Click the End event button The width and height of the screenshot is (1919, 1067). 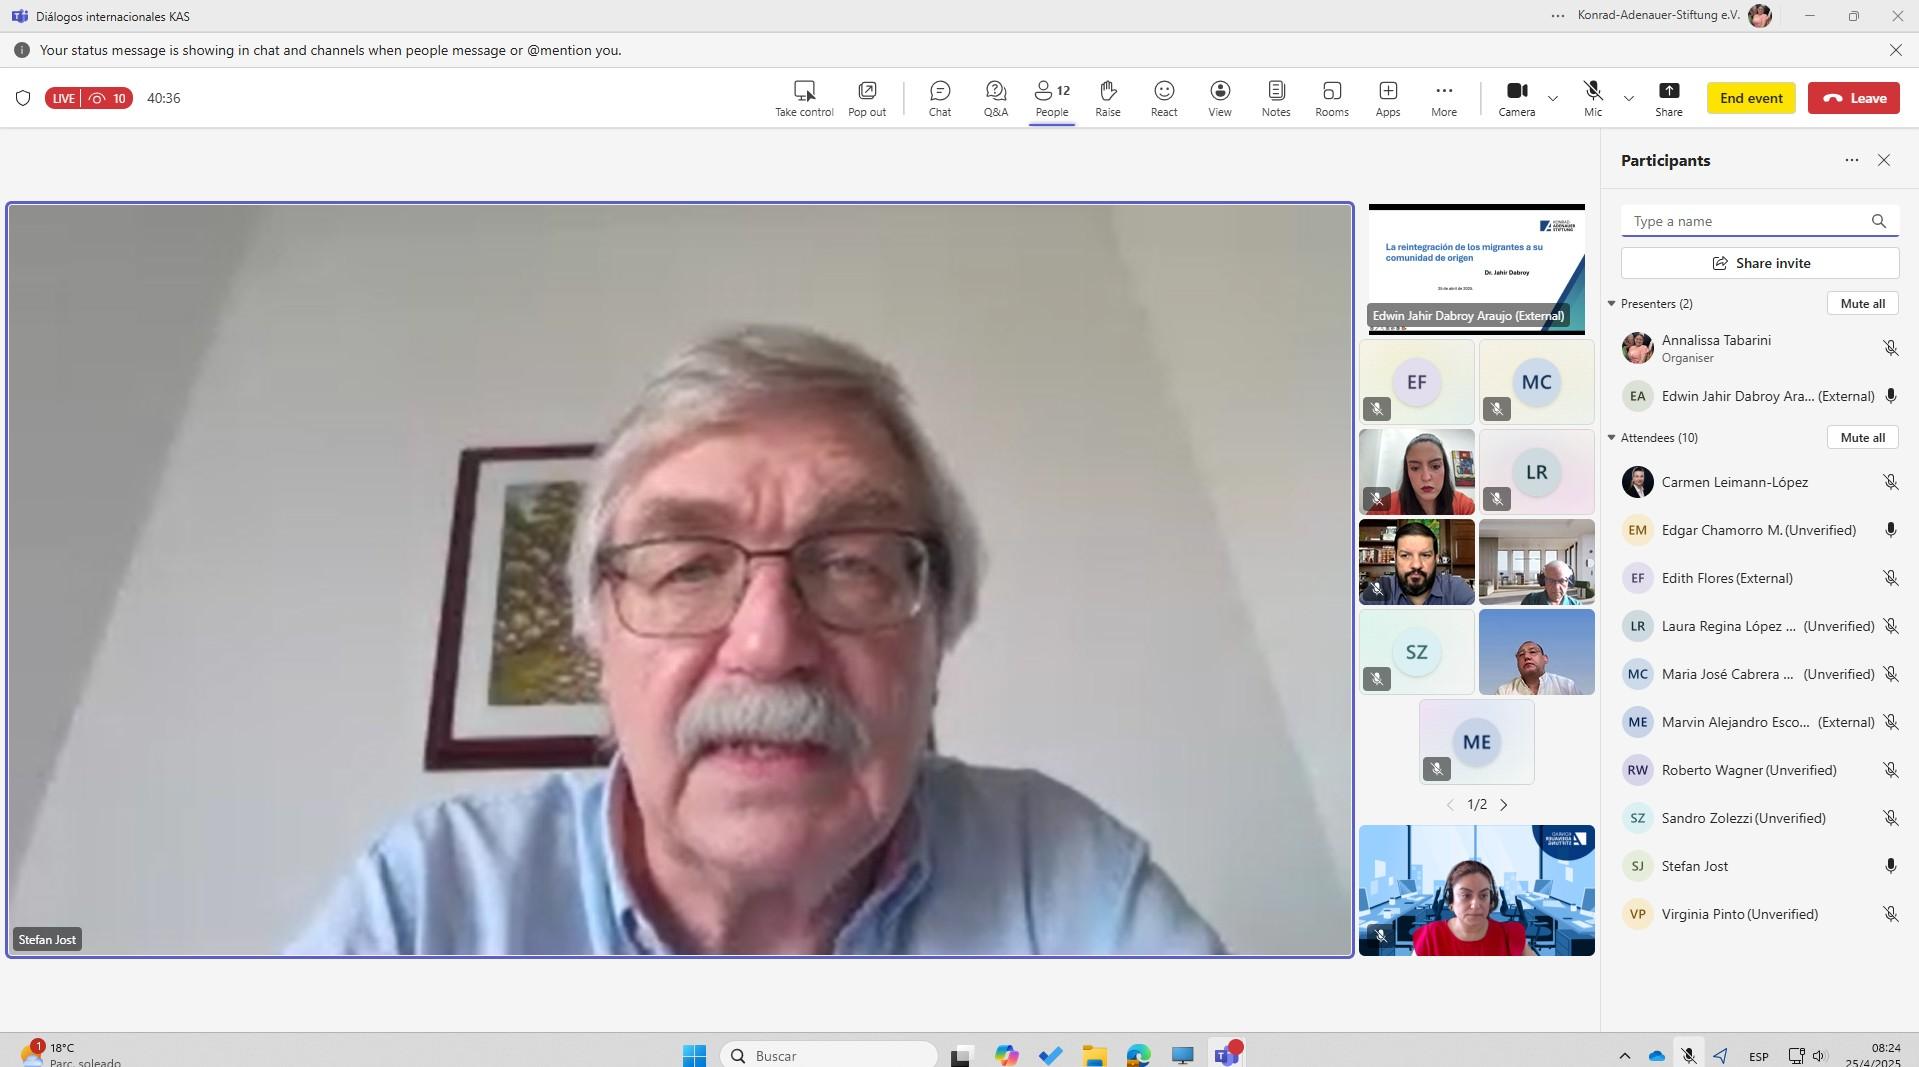[x=1750, y=98]
